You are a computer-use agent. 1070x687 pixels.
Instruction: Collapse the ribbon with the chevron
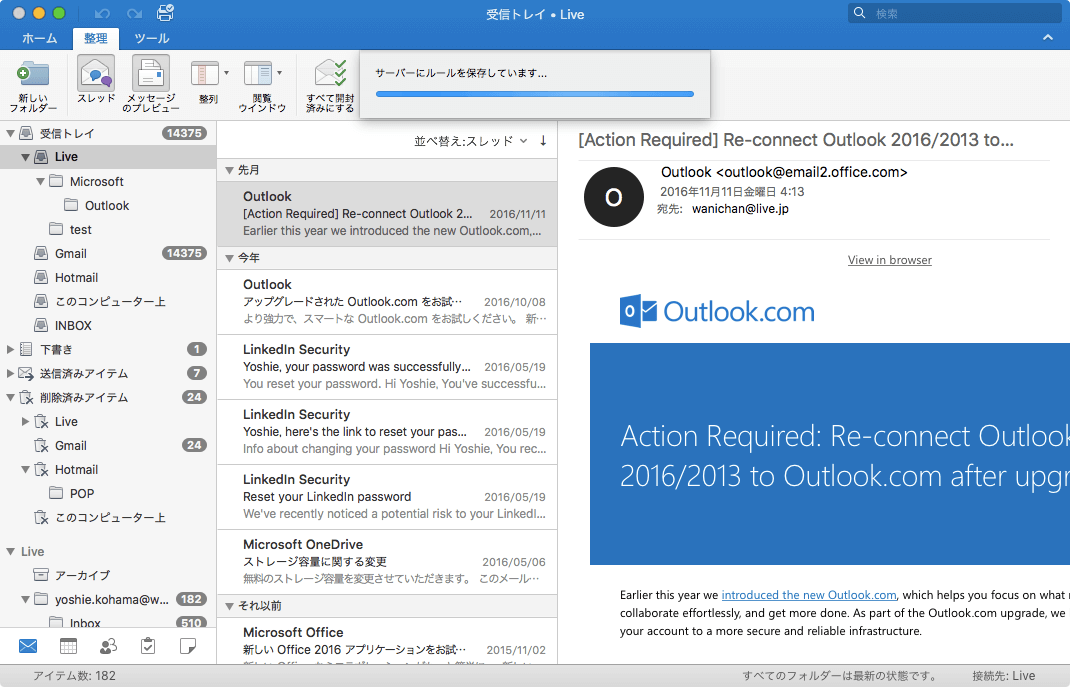pyautogui.click(x=1047, y=38)
